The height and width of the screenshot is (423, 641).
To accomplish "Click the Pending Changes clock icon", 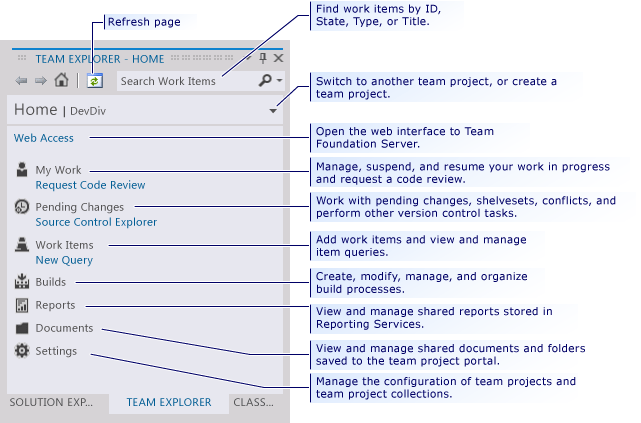I will pyautogui.click(x=22, y=207).
